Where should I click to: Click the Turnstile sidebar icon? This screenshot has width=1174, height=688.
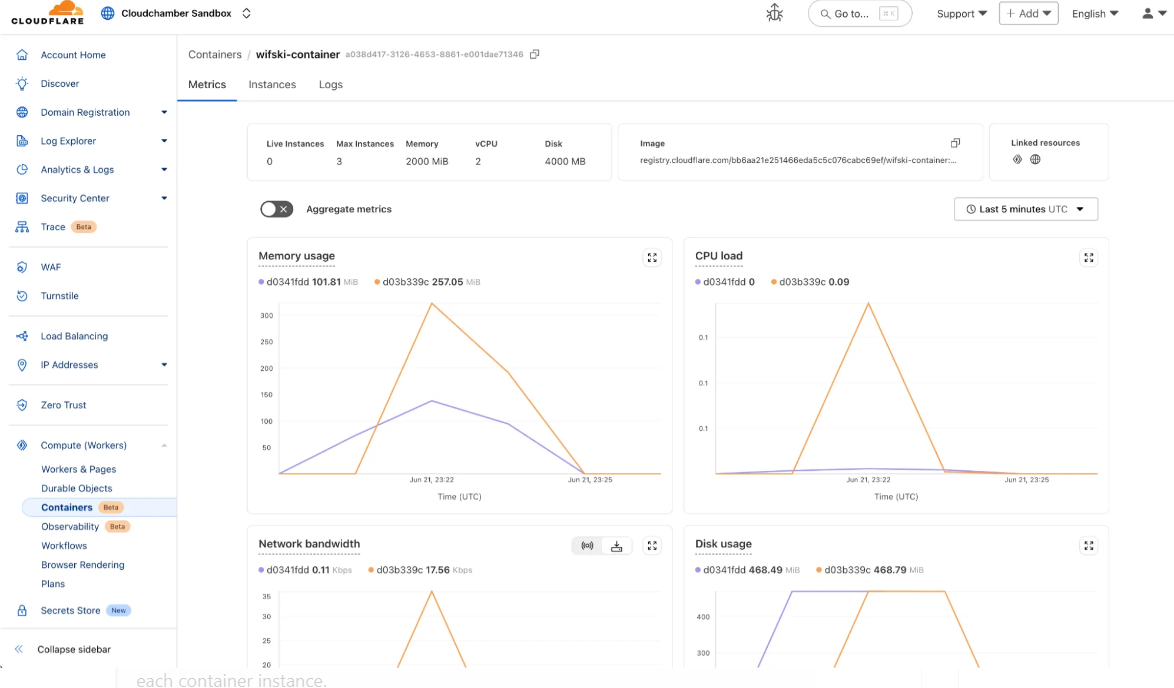point(22,296)
